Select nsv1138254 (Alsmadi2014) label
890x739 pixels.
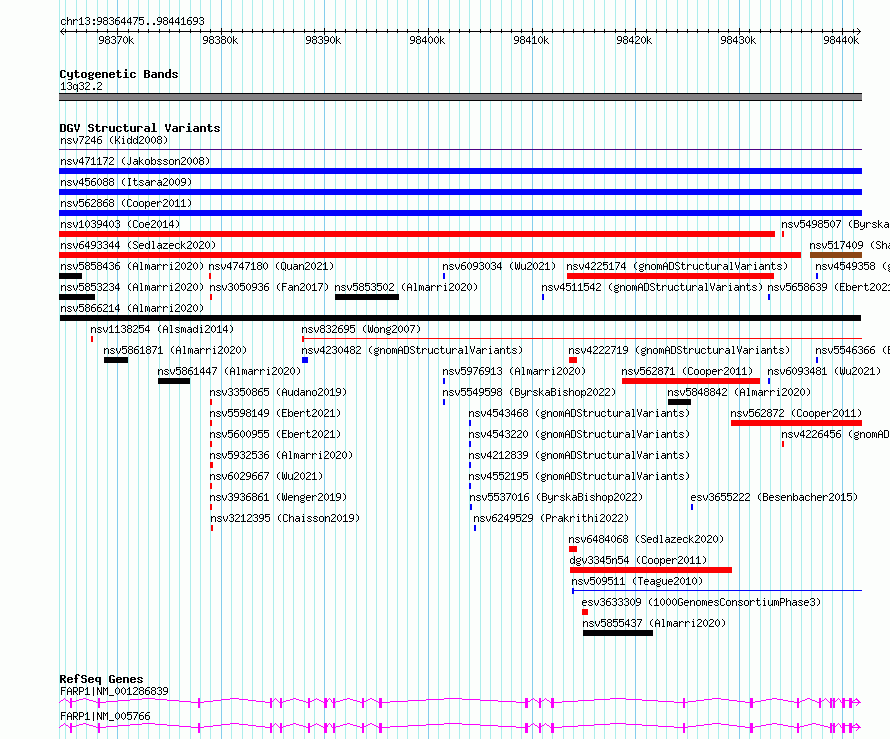(162, 329)
